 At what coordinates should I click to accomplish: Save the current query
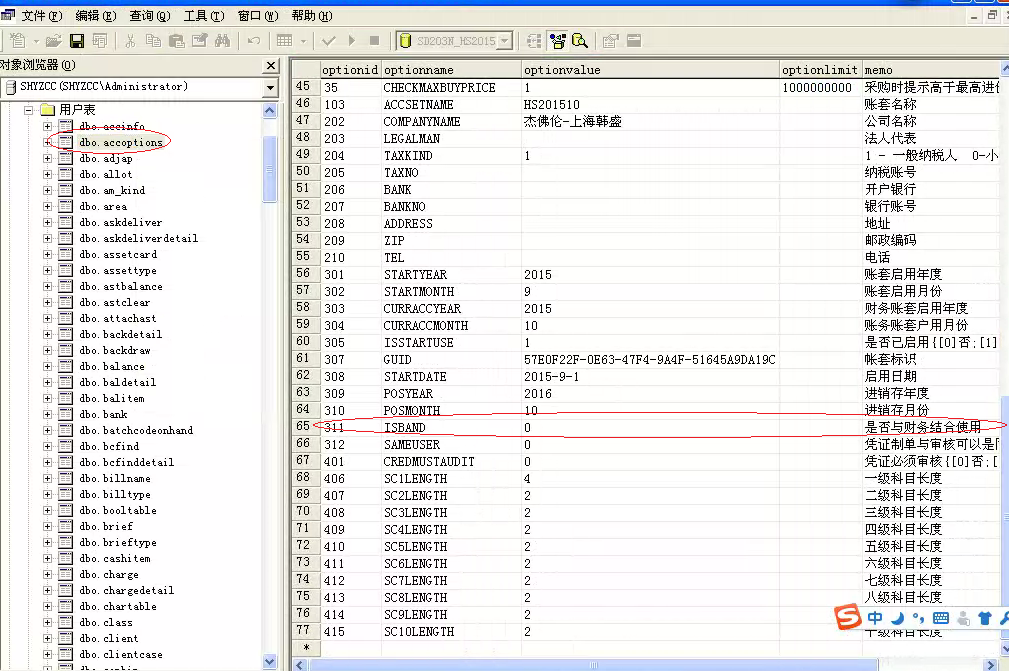click(x=77, y=40)
